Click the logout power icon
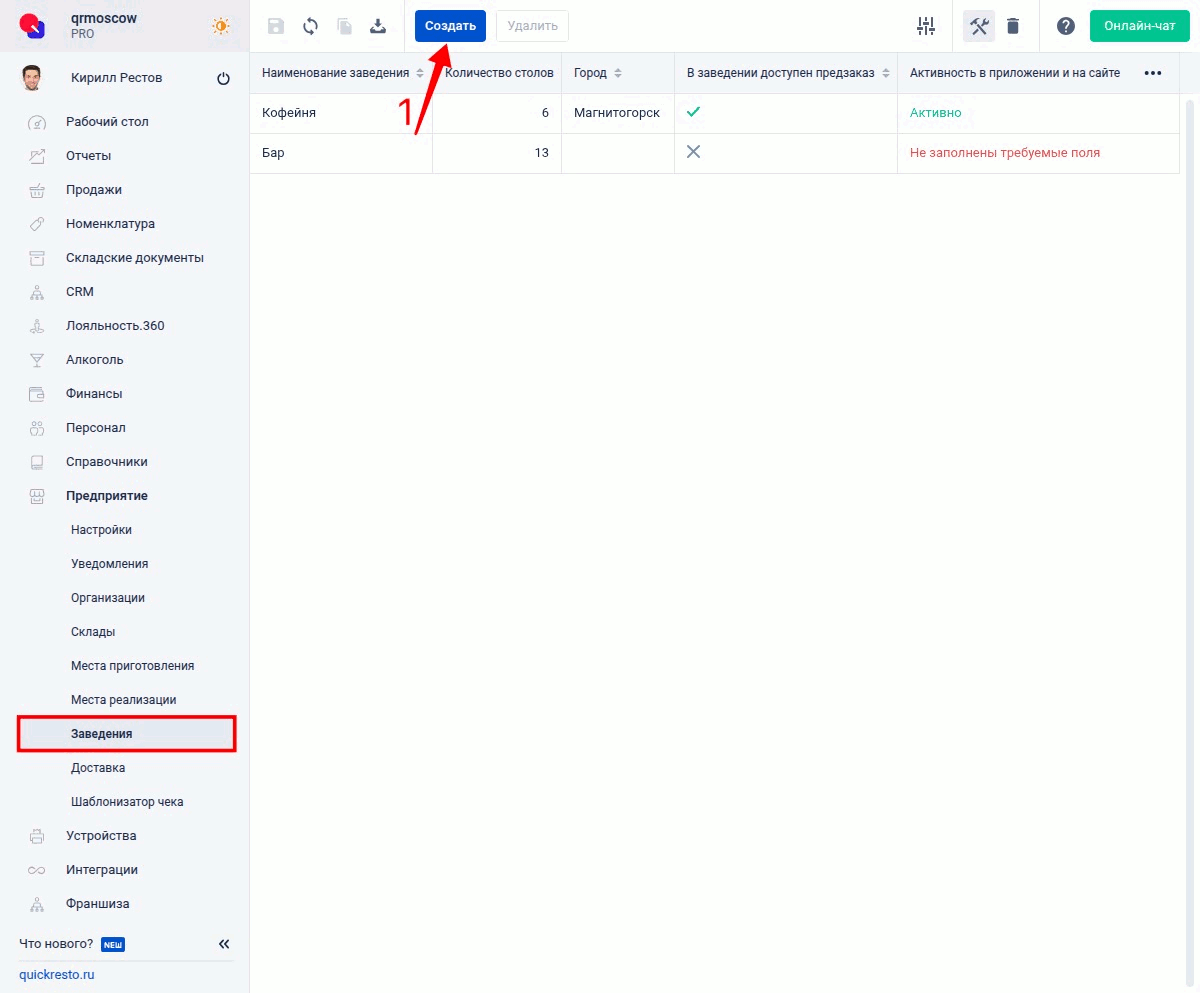Image resolution: width=1200 pixels, height=993 pixels. tap(223, 78)
